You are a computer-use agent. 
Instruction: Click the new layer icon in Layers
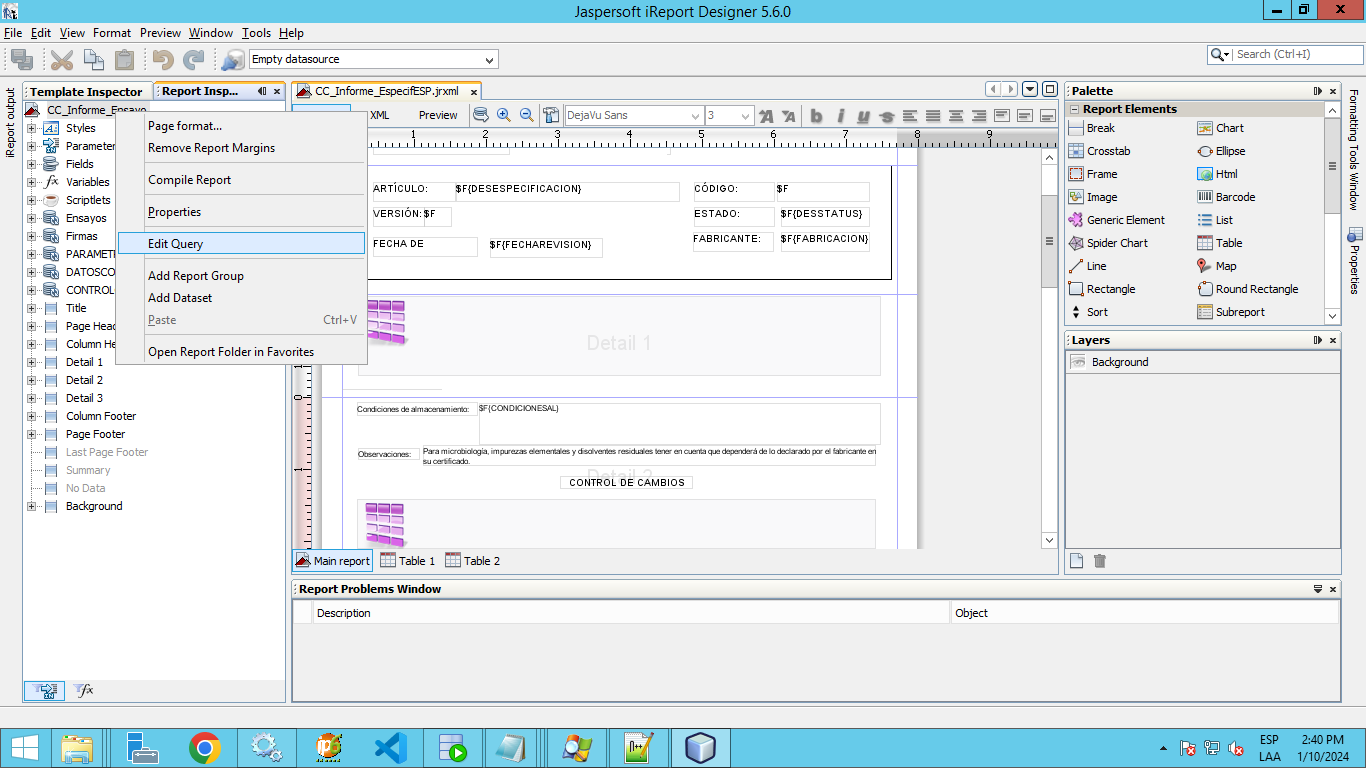(x=1077, y=561)
